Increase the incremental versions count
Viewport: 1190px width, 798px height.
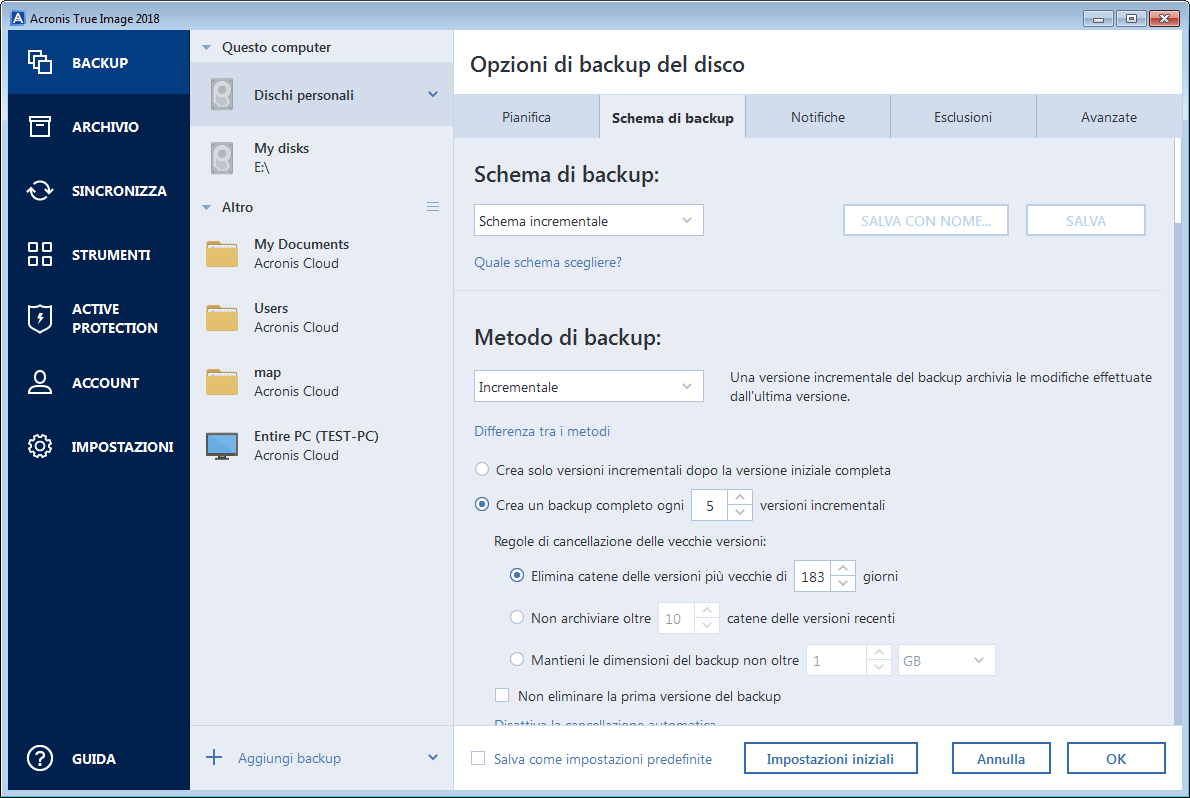740,497
